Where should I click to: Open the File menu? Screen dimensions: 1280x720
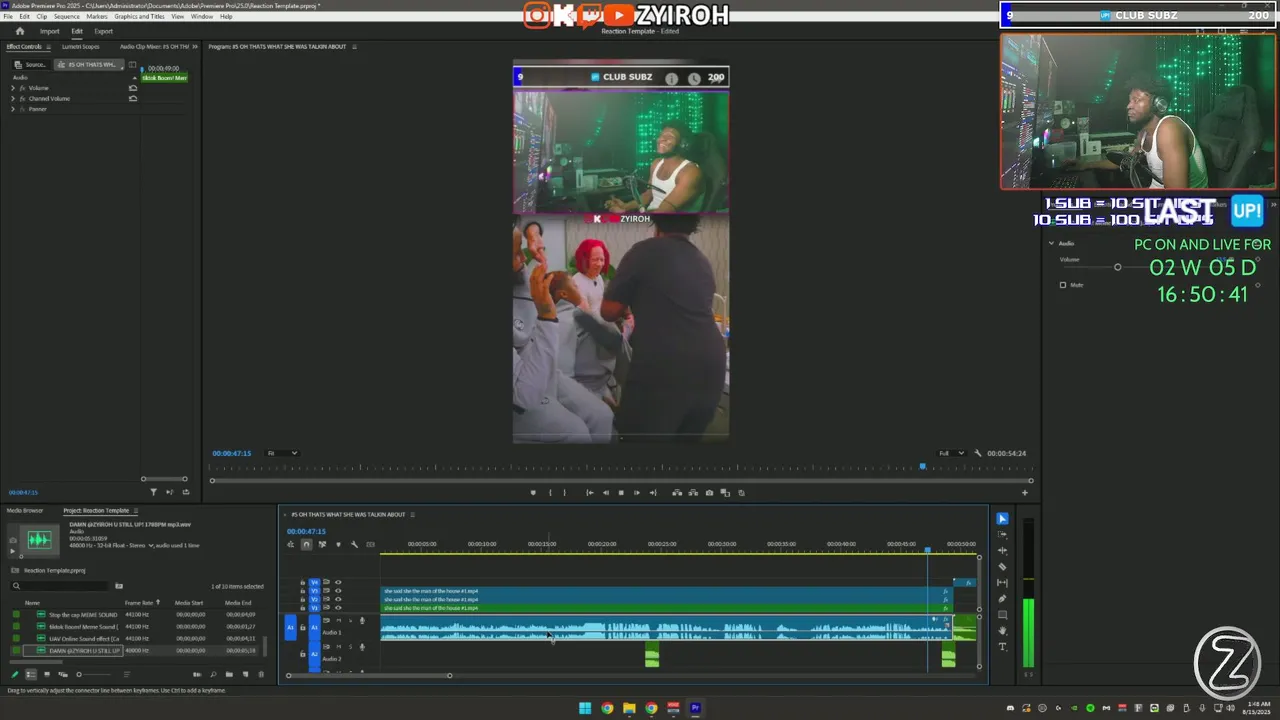coord(8,17)
